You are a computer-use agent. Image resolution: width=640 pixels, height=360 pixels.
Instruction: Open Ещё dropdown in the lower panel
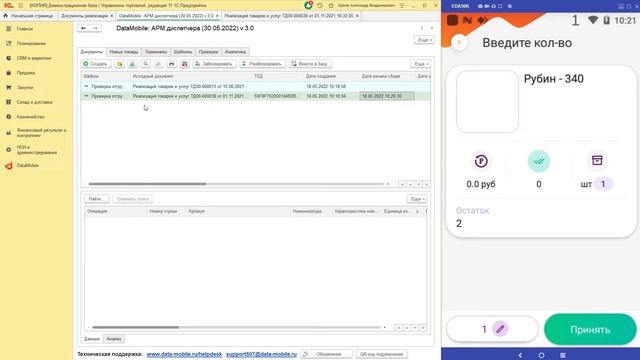point(417,199)
